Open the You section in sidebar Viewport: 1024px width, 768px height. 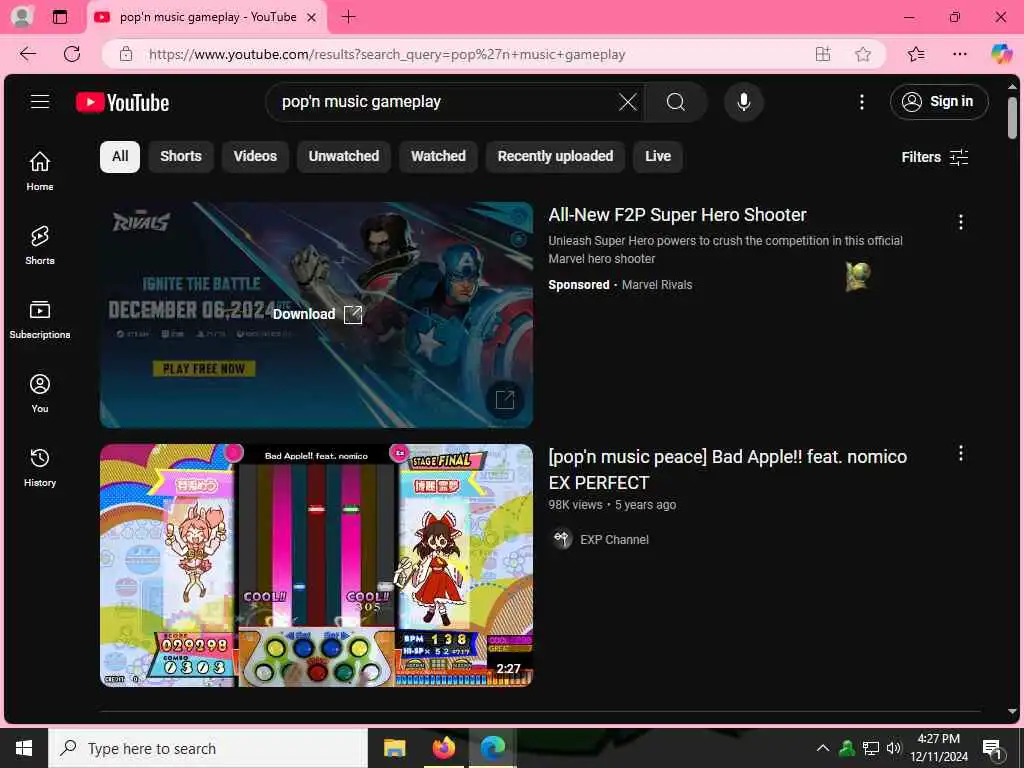tap(40, 393)
